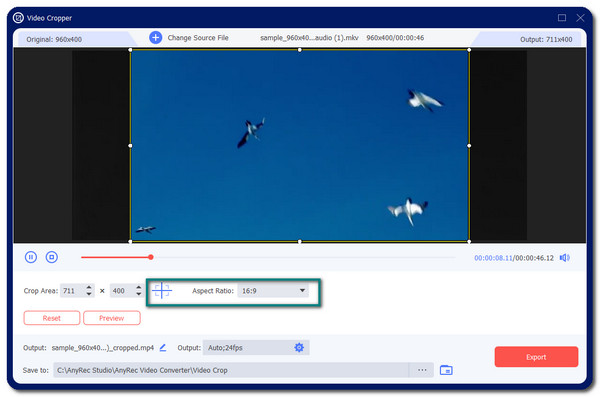Click the Video Cropper app logo icon
Screen dimensions: 600x397
(18, 18)
